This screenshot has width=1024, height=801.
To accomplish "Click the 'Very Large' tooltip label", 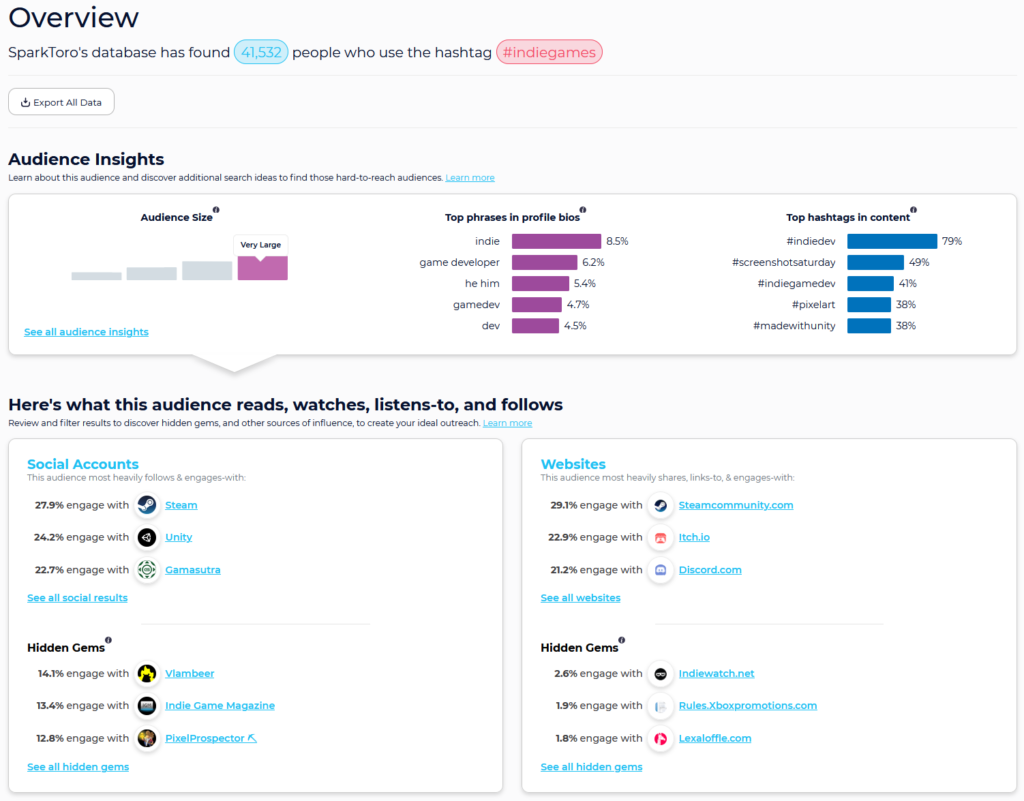I will pos(261,245).
